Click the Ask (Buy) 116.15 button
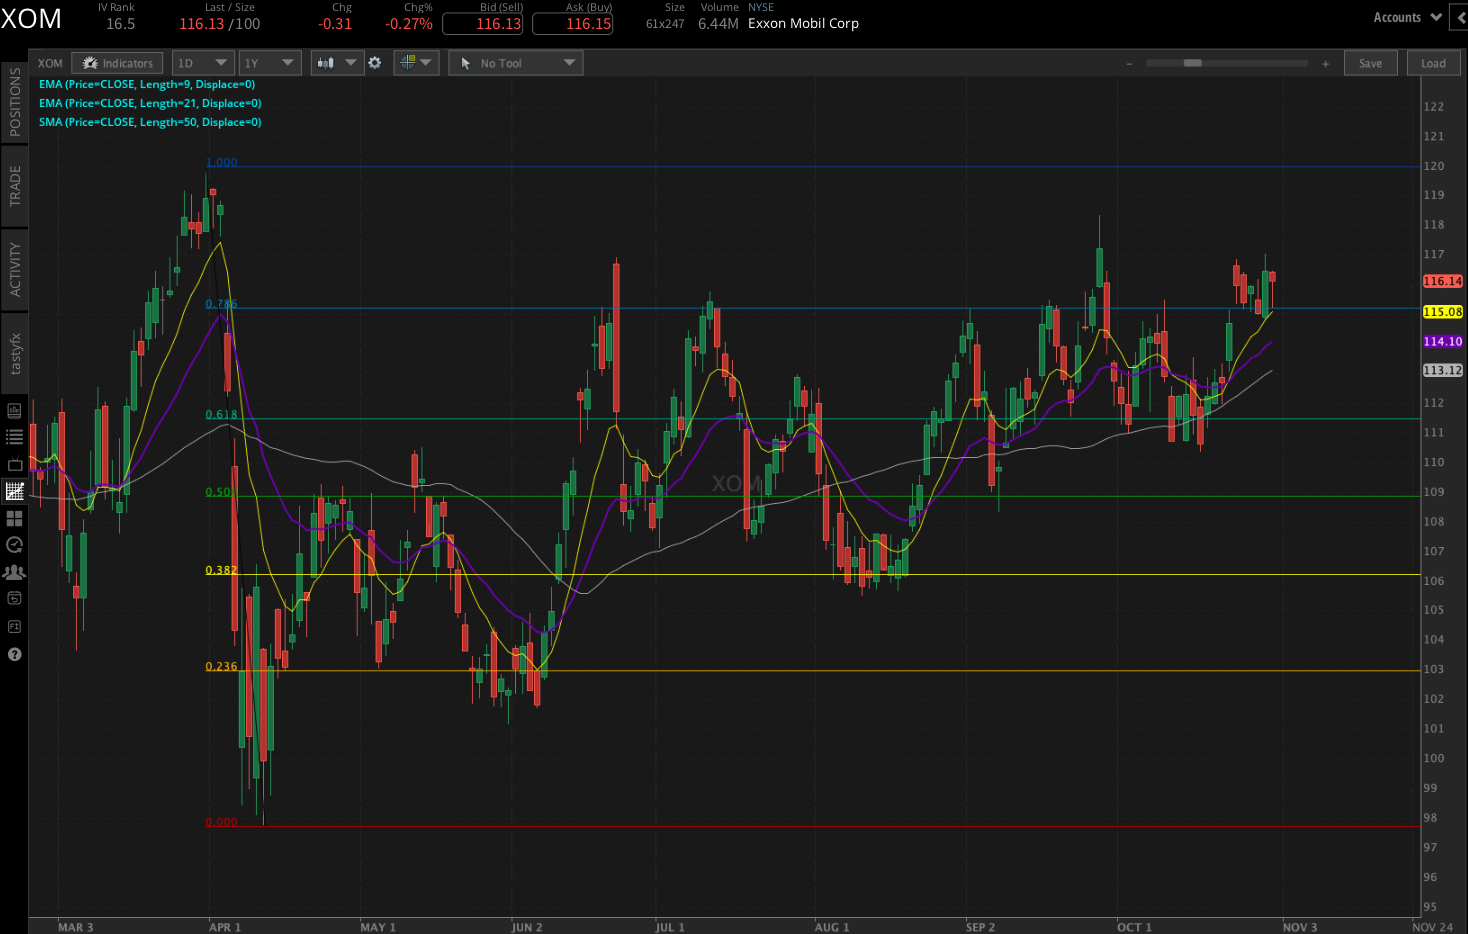The height and width of the screenshot is (934, 1468). [572, 24]
